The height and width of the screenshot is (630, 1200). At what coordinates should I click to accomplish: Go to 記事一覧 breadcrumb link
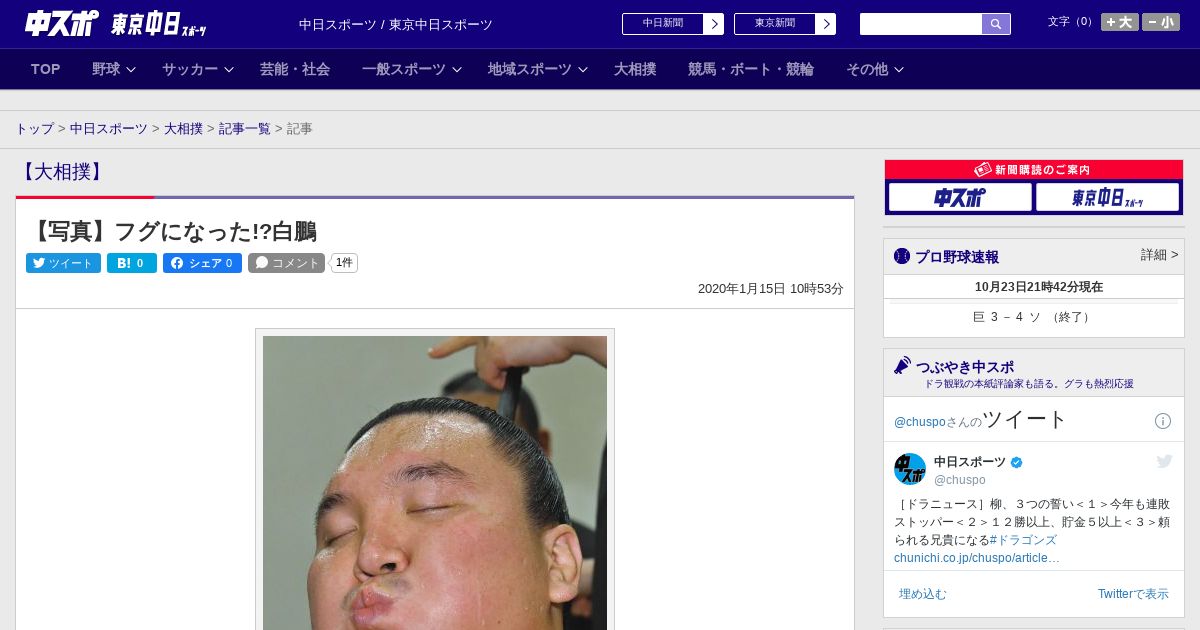click(245, 129)
